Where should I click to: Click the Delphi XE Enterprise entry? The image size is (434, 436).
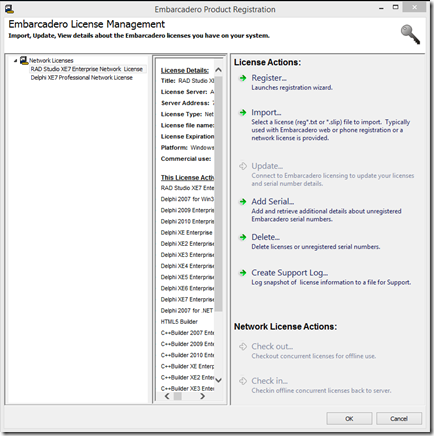pos(186,233)
